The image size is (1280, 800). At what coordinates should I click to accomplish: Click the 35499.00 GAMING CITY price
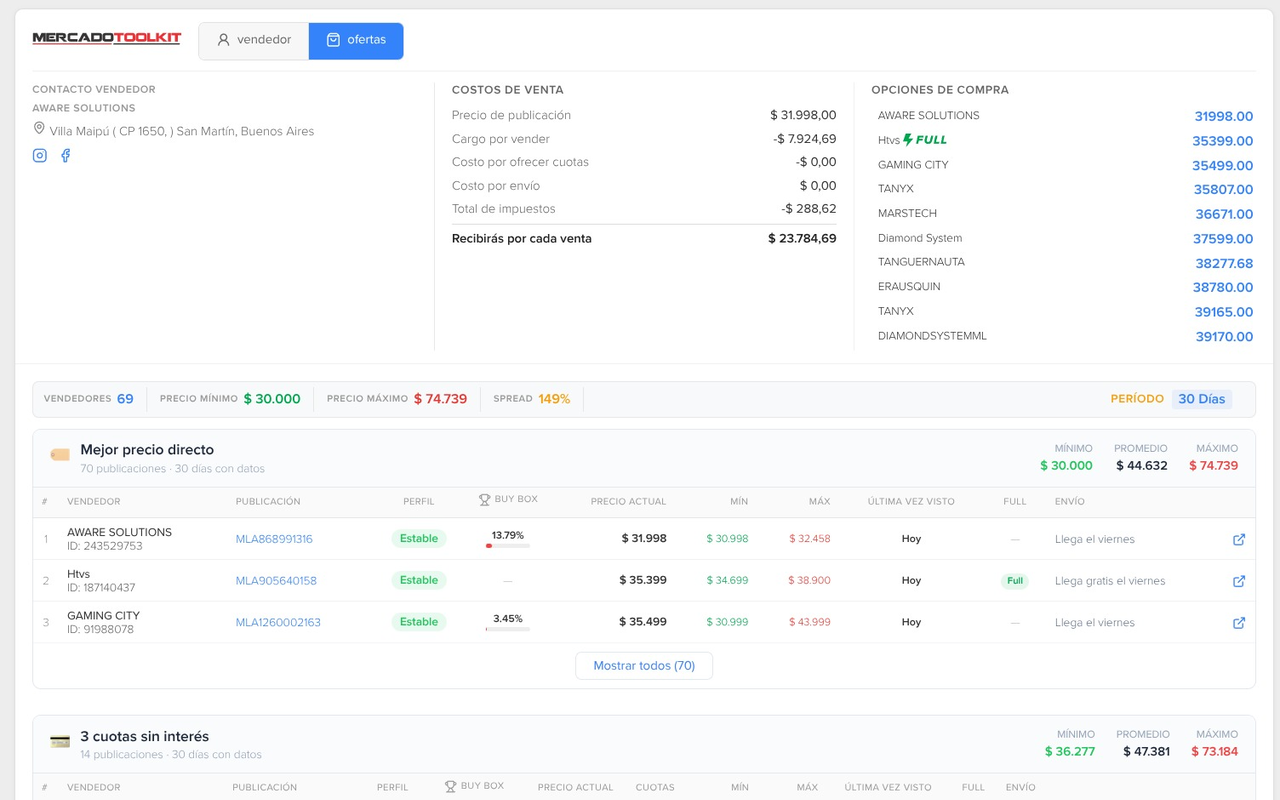tap(1222, 165)
